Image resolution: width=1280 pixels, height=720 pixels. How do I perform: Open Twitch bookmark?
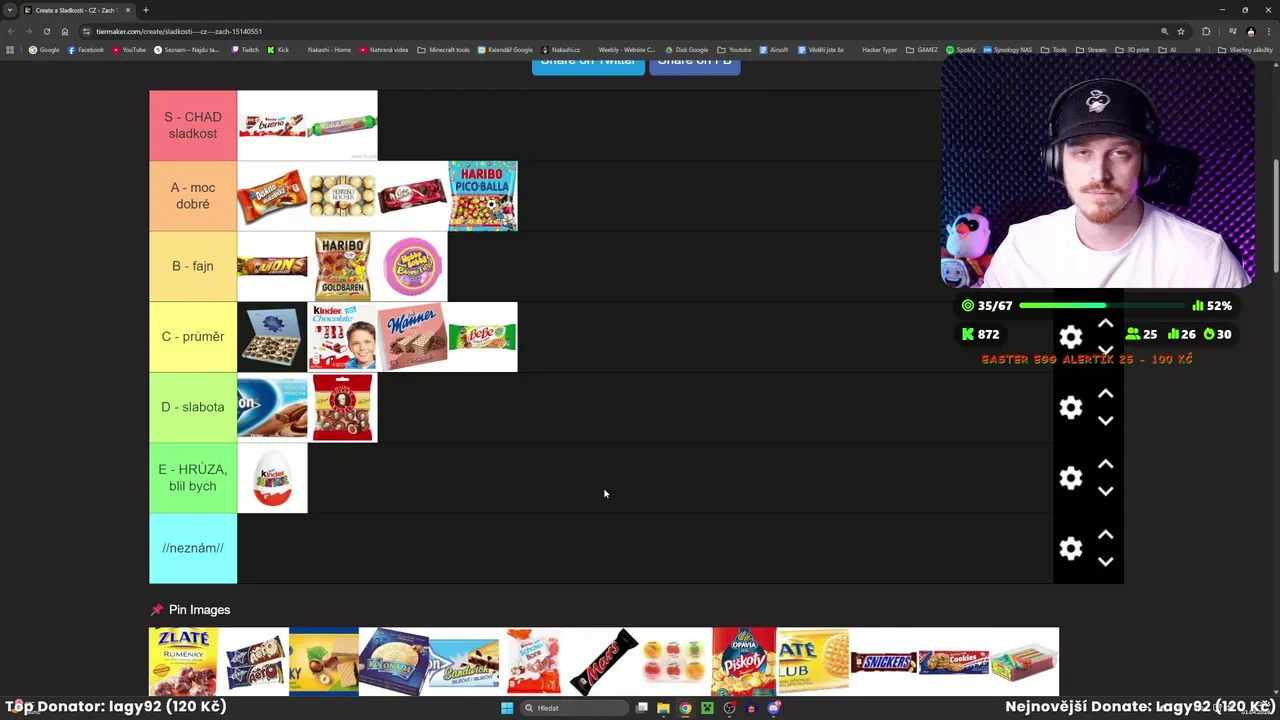click(x=245, y=49)
